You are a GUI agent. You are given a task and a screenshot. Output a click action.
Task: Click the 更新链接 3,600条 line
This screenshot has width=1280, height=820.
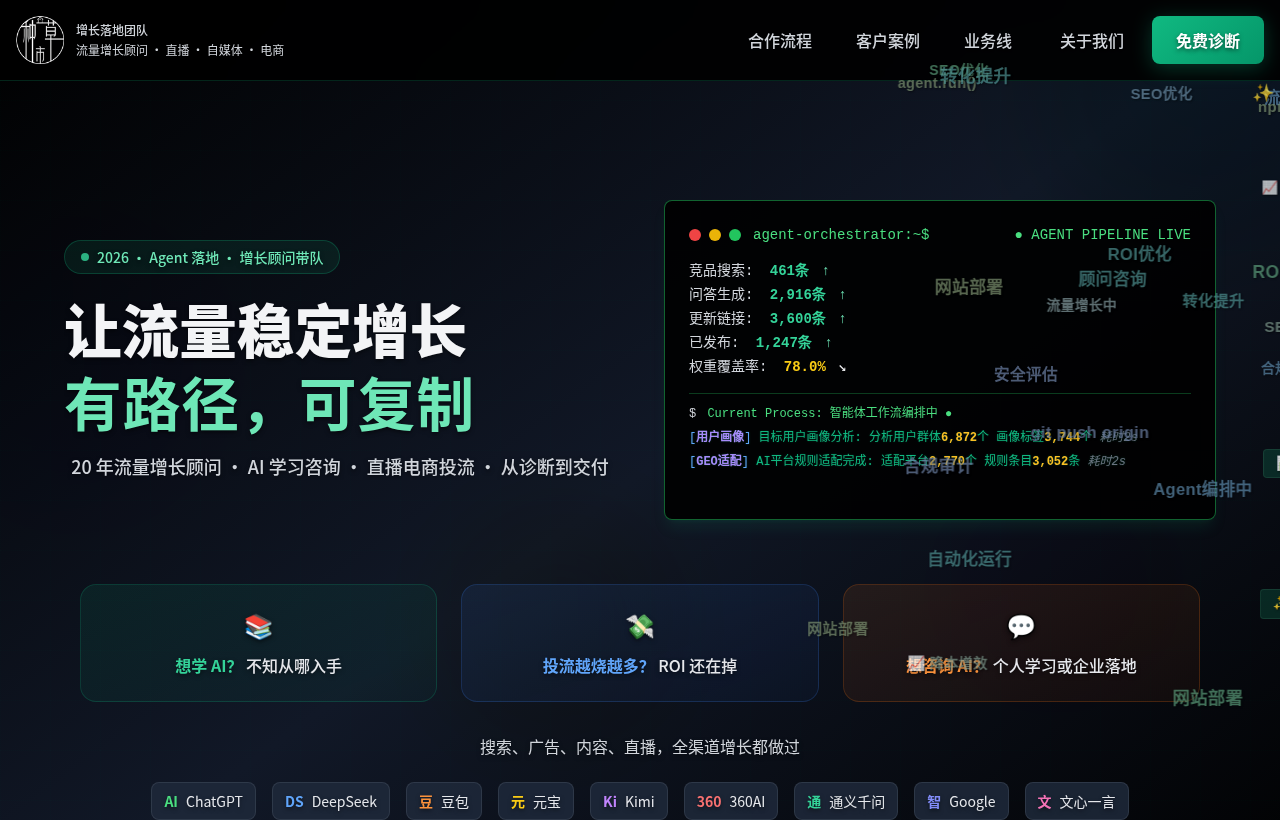coord(768,319)
